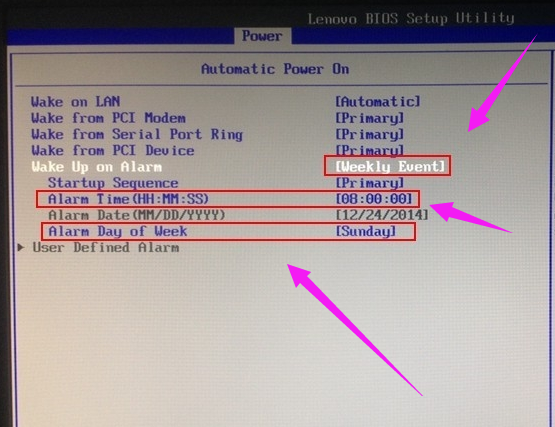Open the Sunday day-of-week selector

[x=366, y=232]
